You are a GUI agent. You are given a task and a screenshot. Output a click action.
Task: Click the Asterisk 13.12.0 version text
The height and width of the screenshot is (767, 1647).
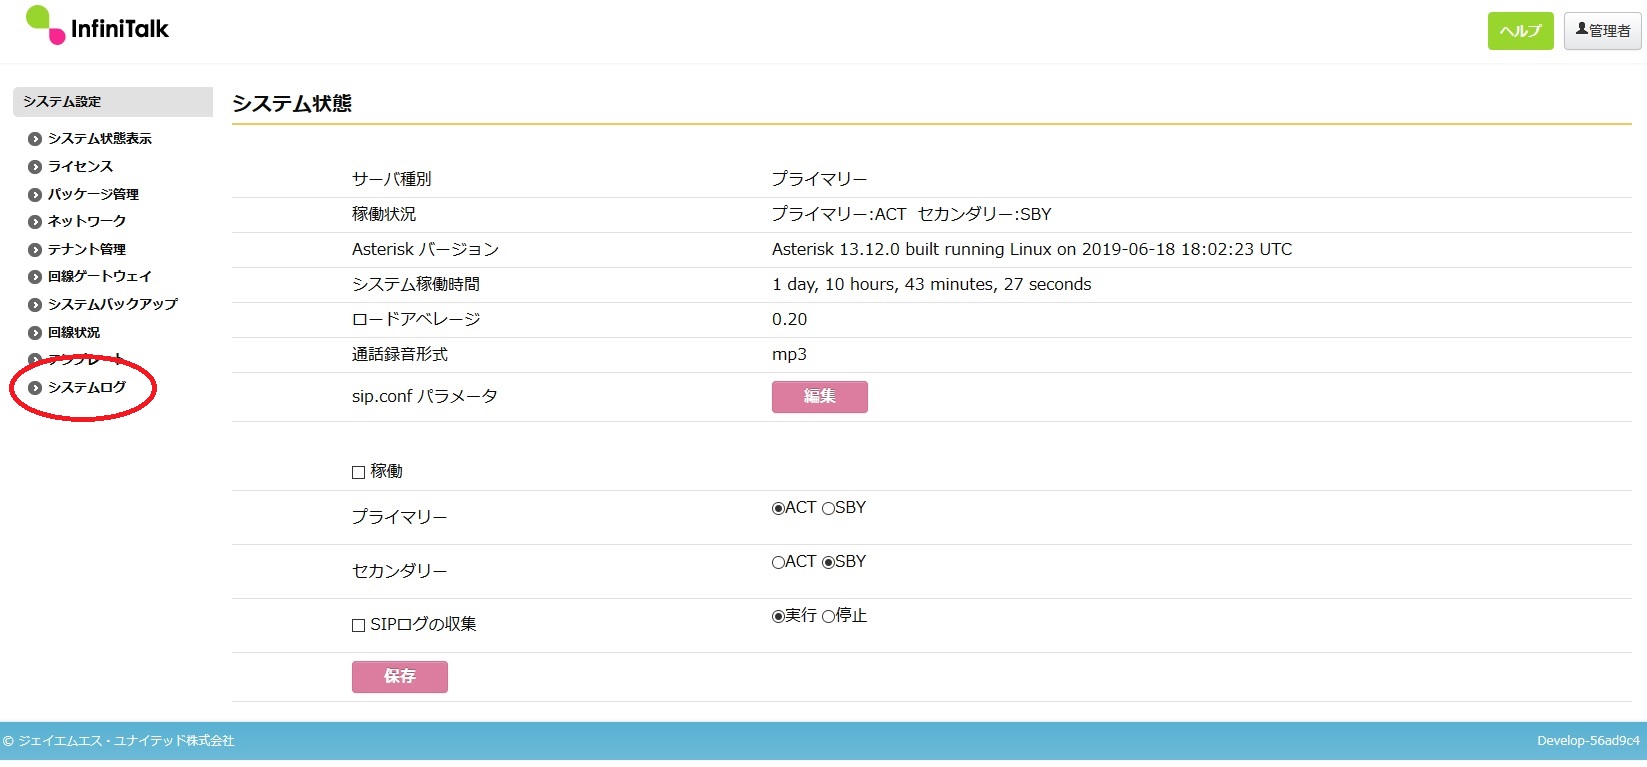tap(1032, 250)
